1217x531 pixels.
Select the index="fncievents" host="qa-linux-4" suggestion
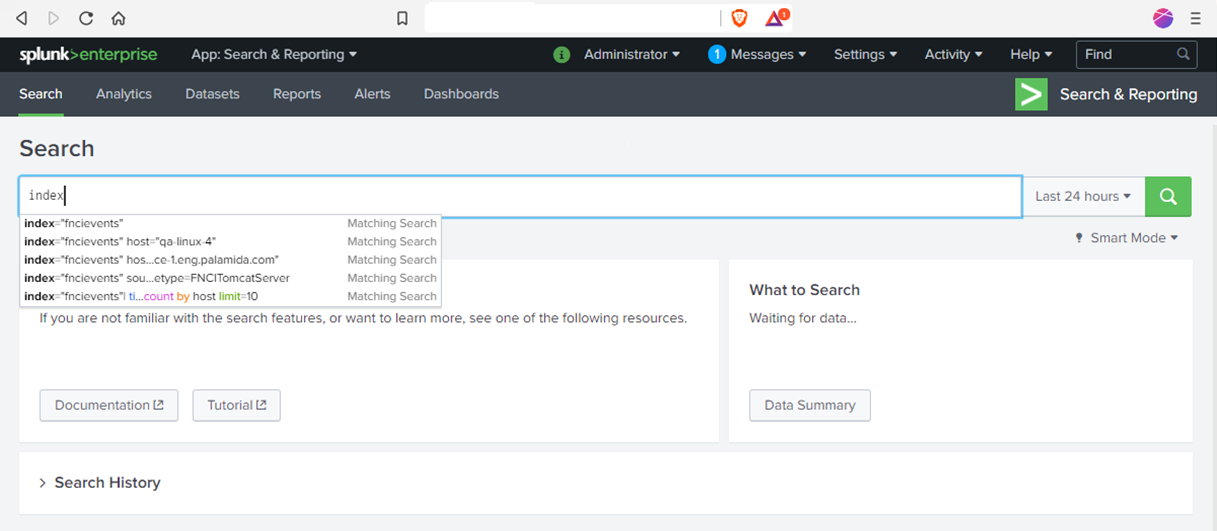point(120,241)
